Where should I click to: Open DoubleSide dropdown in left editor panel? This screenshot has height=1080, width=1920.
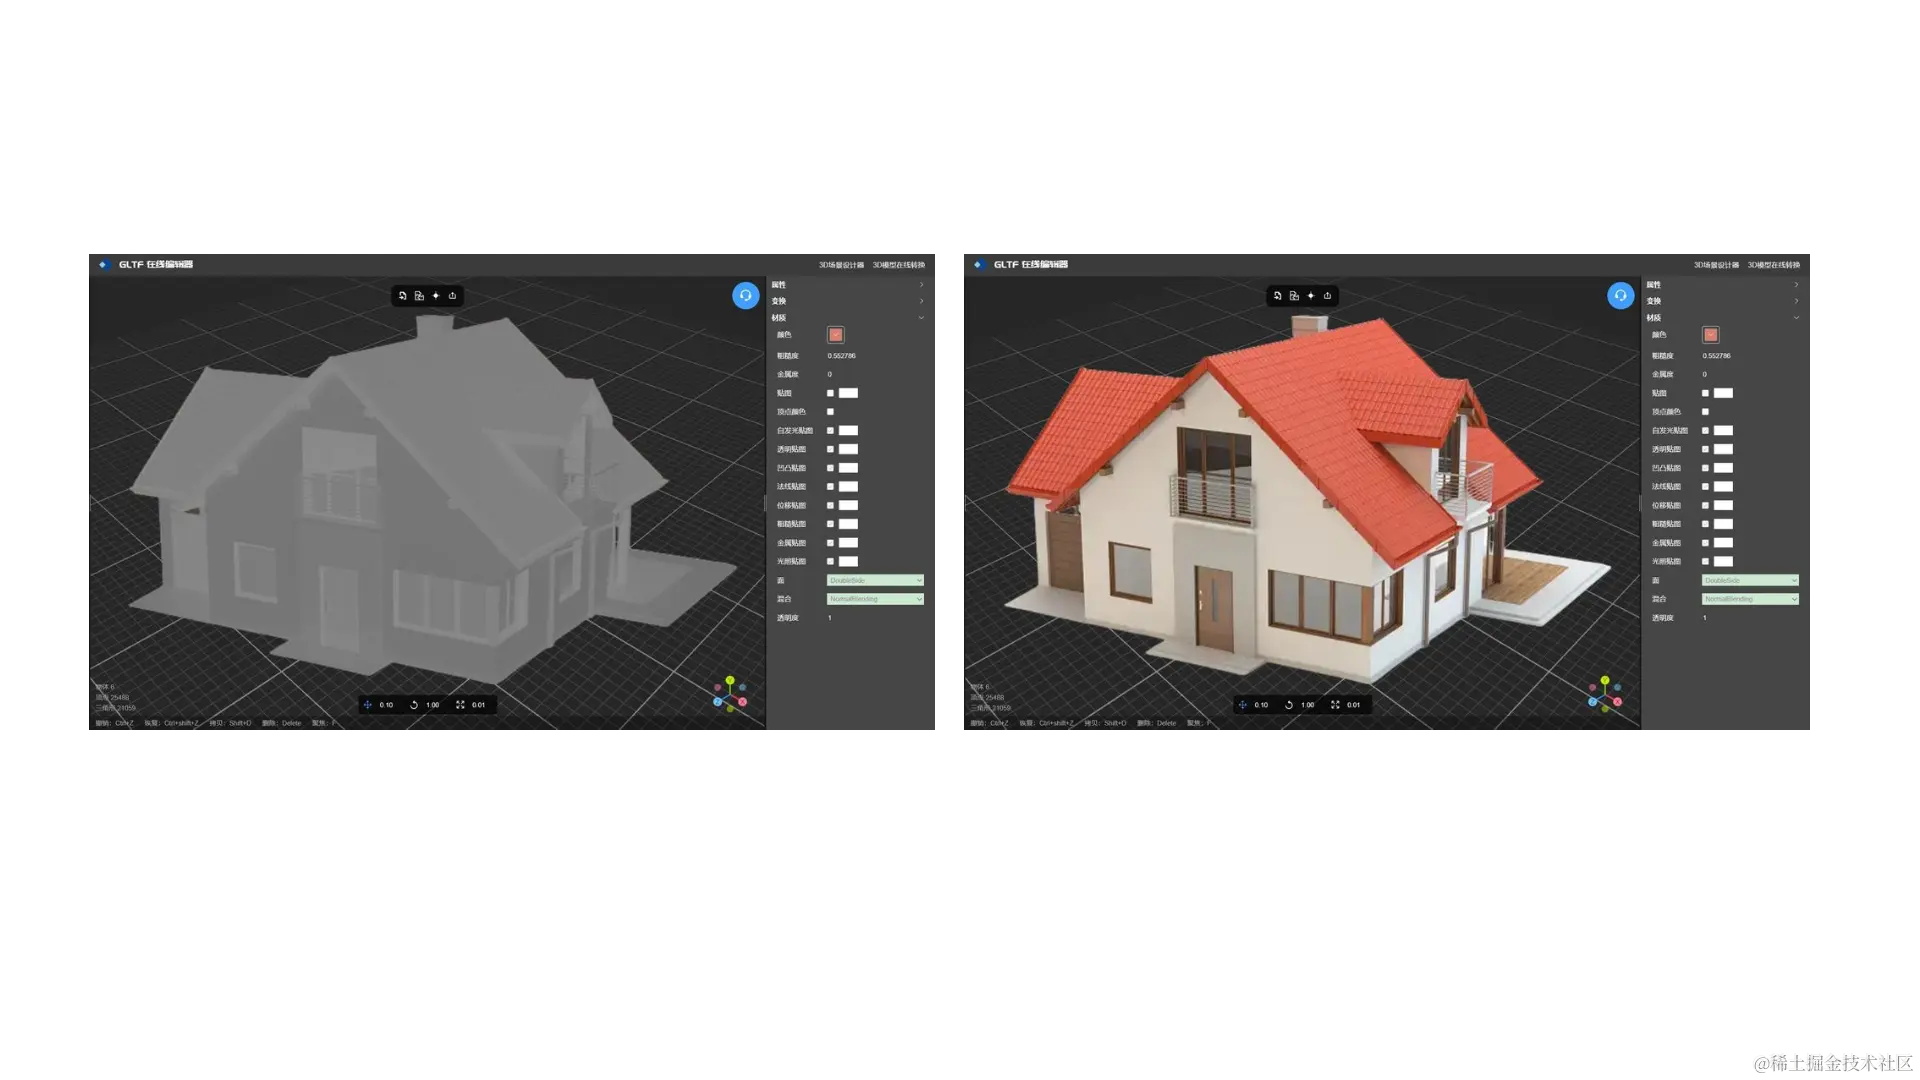pos(875,580)
